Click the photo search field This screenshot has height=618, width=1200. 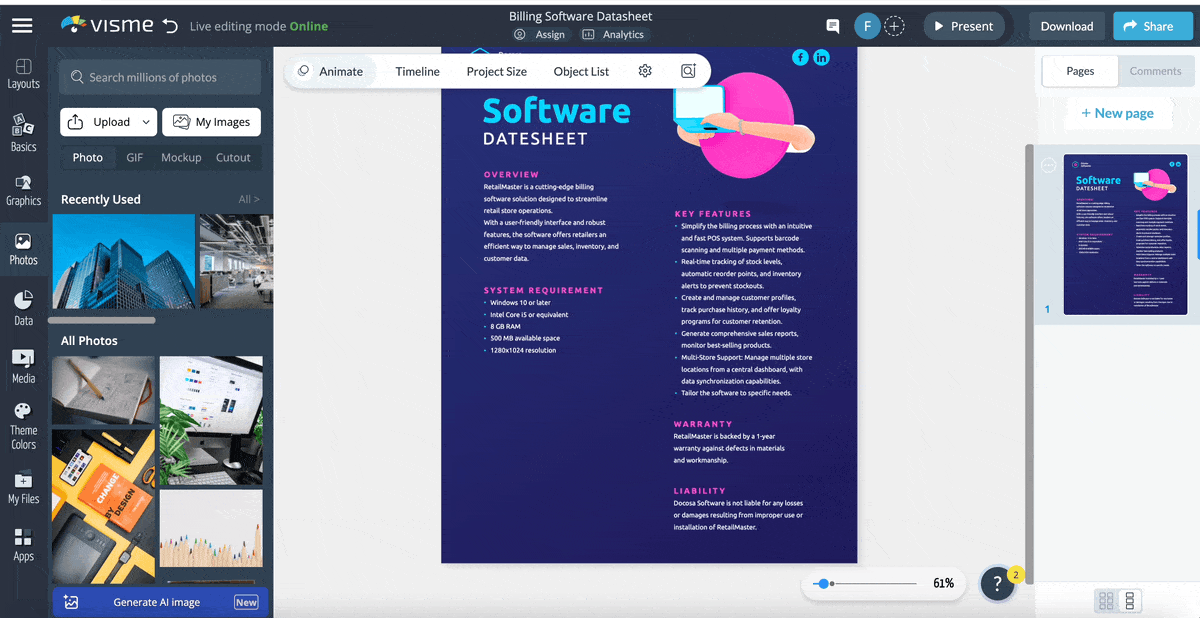[160, 77]
